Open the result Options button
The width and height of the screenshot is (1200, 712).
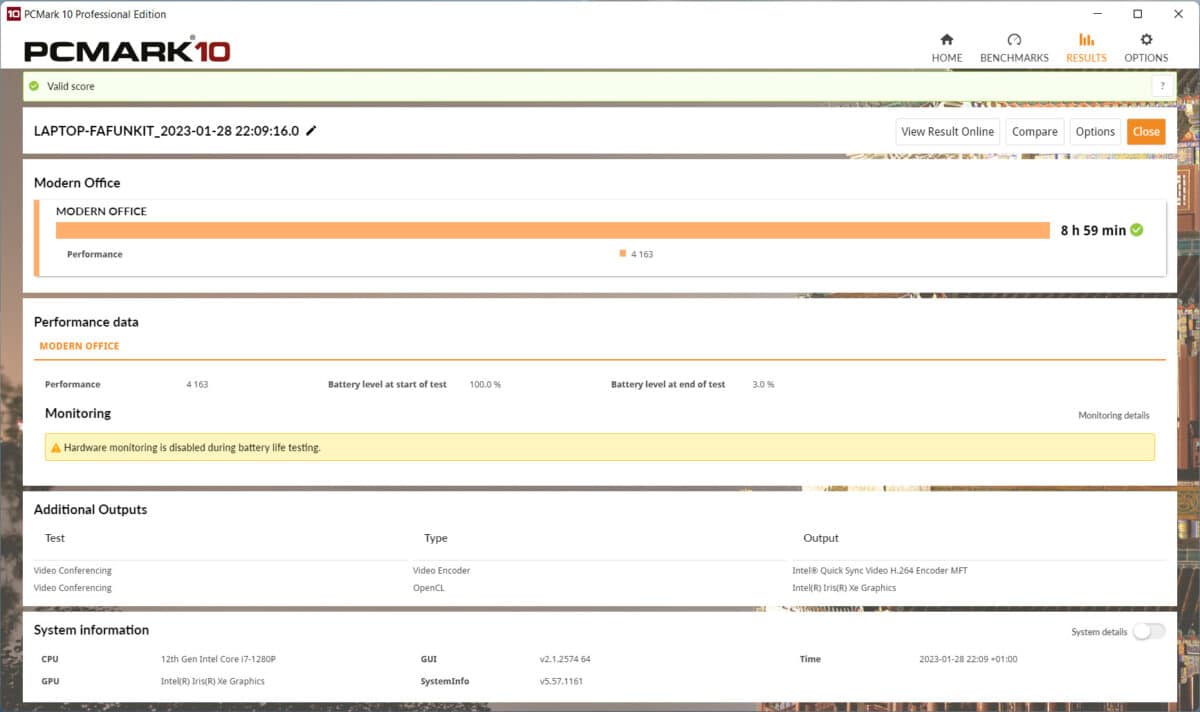(1095, 131)
